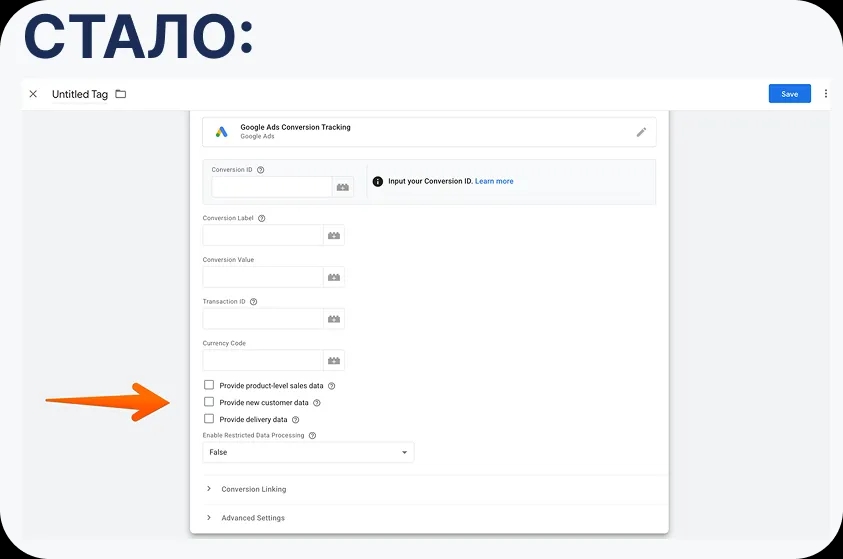Open help for delivery data
The image size is (843, 559).
295,420
